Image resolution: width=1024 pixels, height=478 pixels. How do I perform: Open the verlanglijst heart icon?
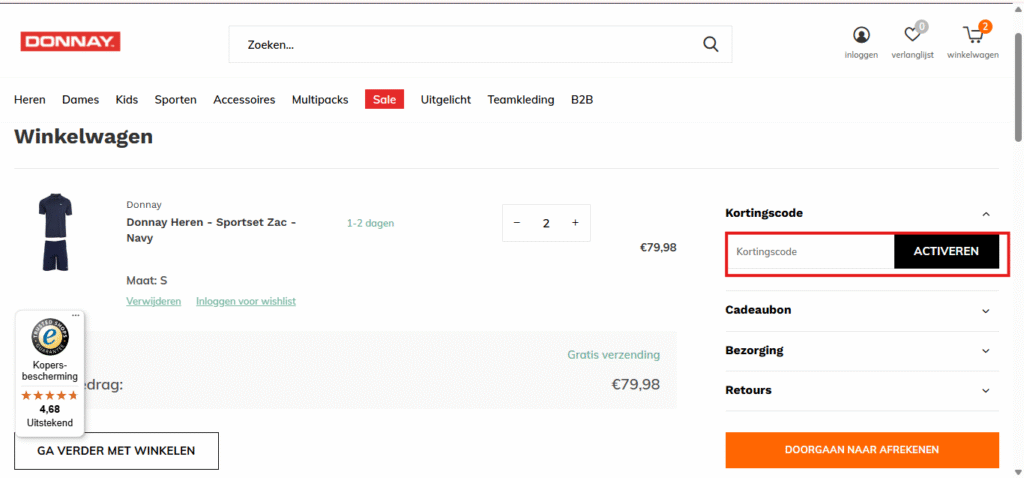[x=912, y=35]
